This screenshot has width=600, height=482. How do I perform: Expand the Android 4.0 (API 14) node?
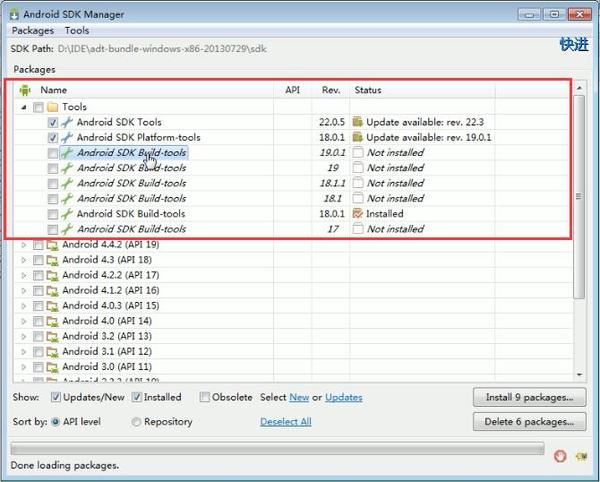pos(24,321)
